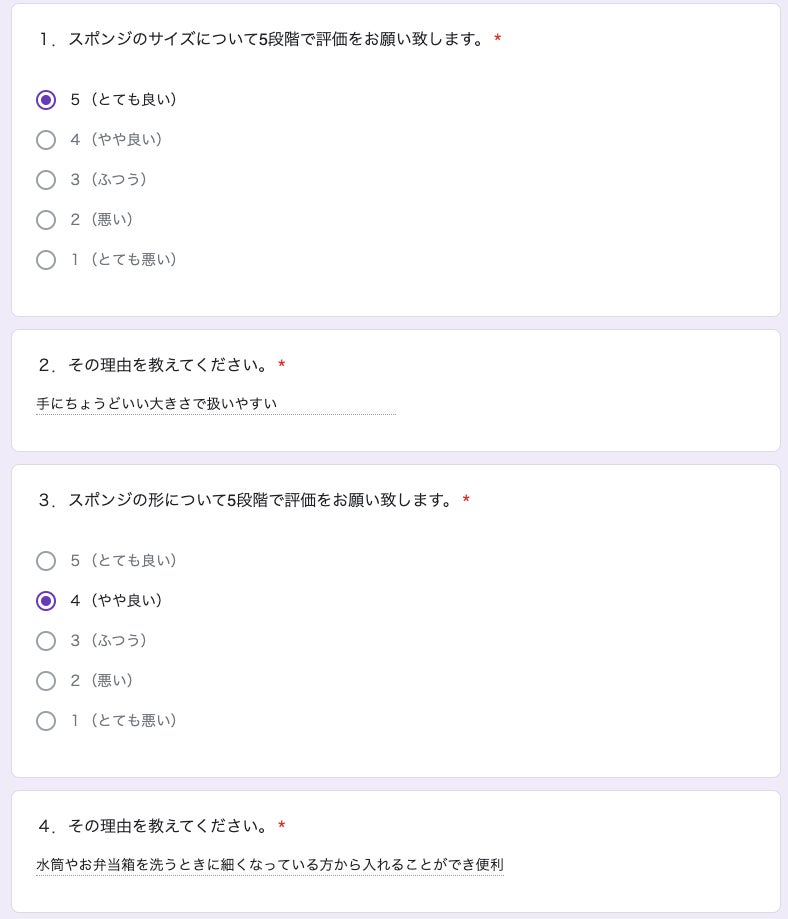The image size is (788, 919).
Task: Select '1 (とても悪い)' for sponge size question
Action: pyautogui.click(x=46, y=260)
